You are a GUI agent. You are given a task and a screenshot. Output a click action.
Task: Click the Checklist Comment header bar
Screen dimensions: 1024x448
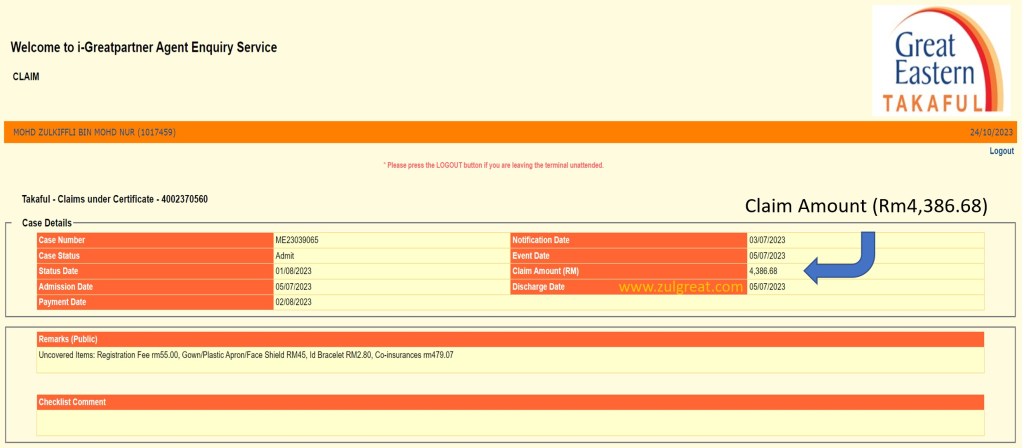pyautogui.click(x=510, y=402)
